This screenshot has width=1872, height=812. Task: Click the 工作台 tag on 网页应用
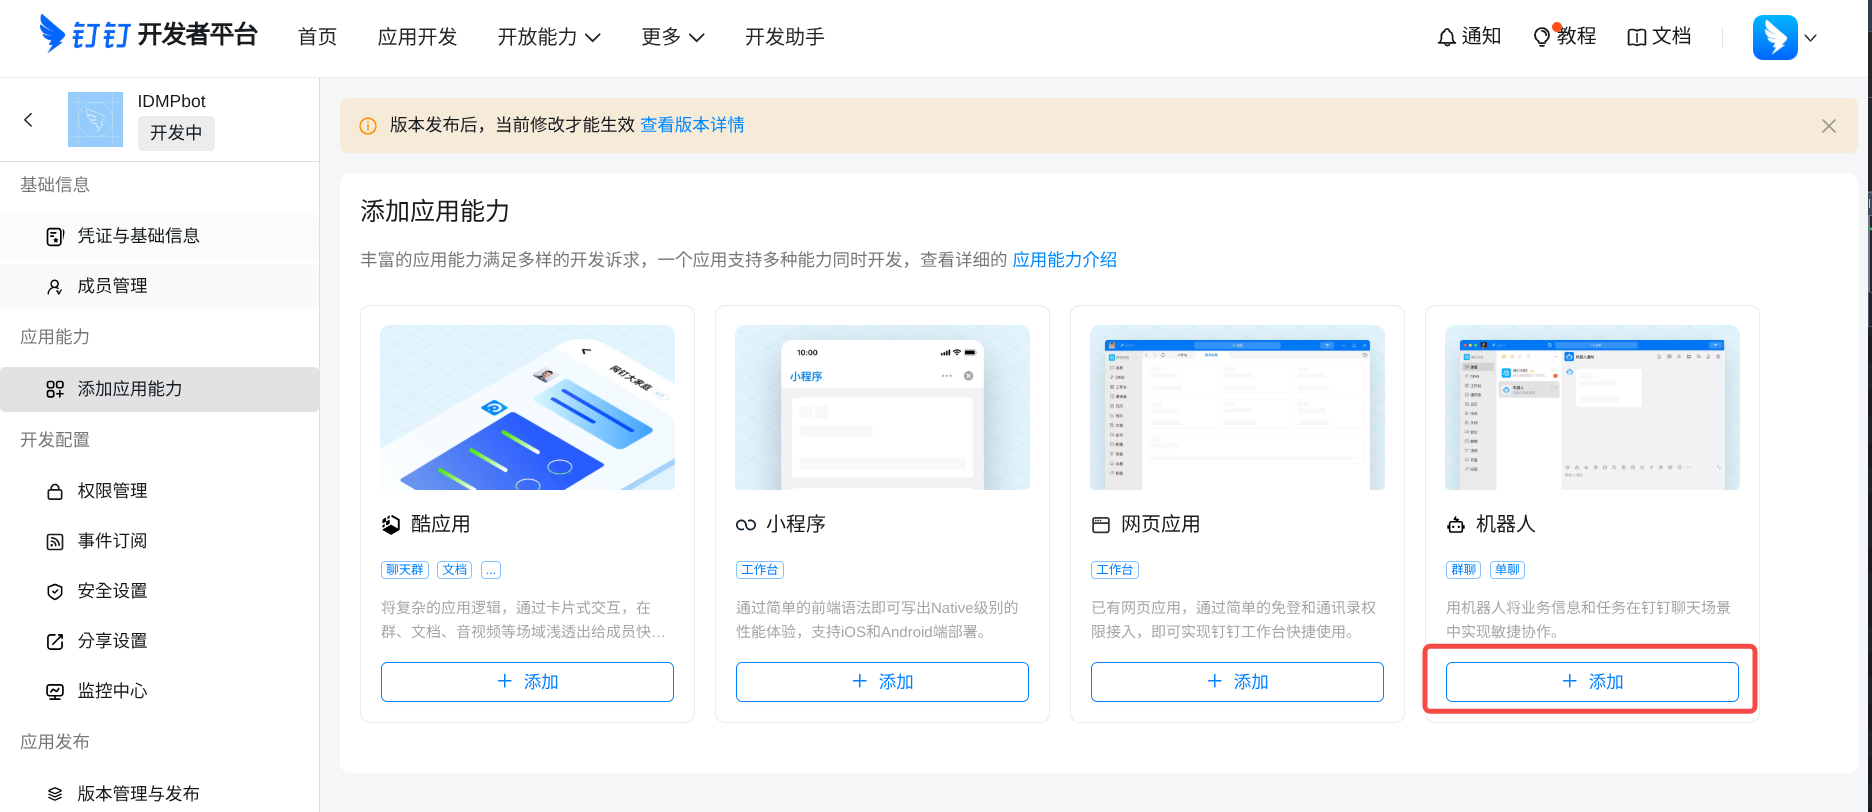coord(1115,570)
